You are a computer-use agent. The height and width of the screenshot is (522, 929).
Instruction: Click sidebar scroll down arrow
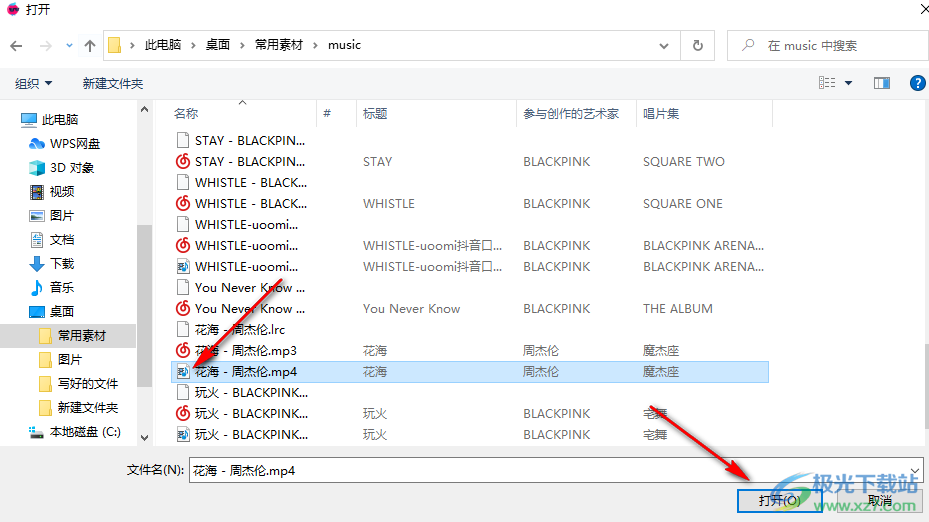(145, 438)
